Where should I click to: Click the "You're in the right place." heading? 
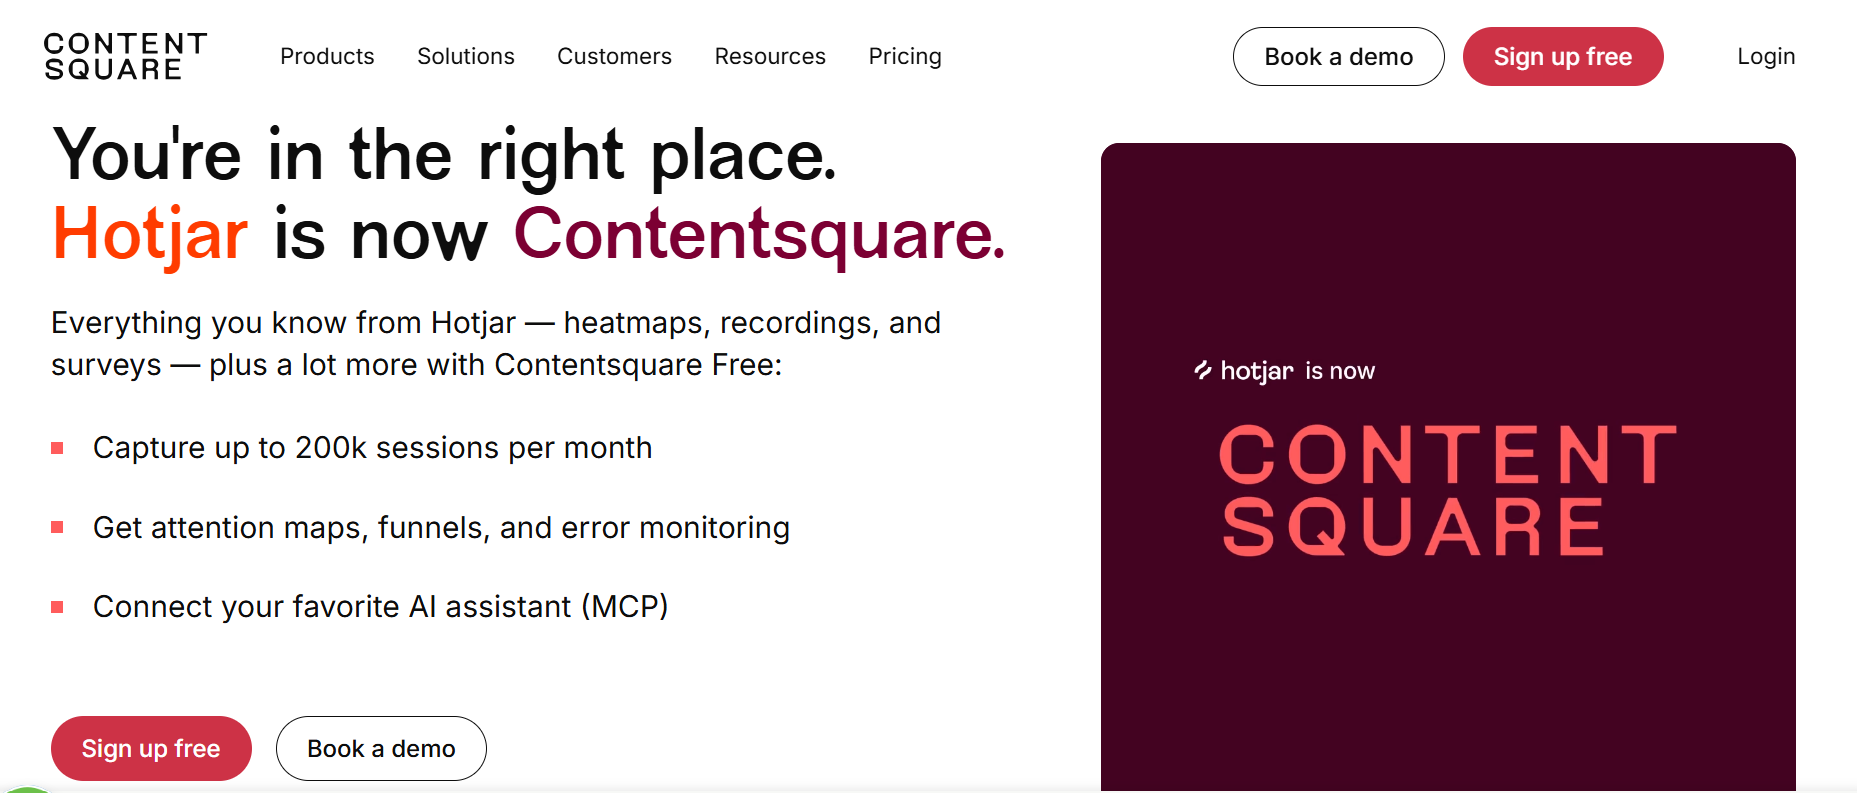pos(445,156)
